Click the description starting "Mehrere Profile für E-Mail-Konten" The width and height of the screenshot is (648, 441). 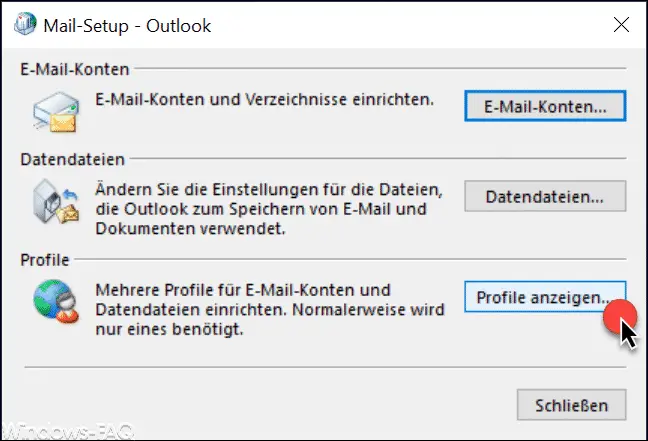(270, 310)
